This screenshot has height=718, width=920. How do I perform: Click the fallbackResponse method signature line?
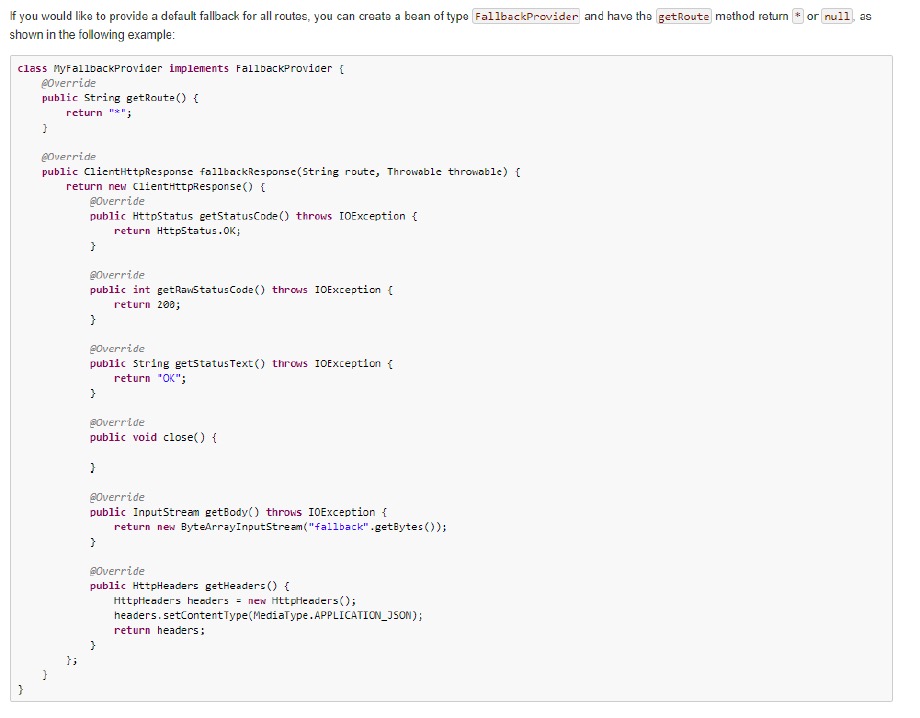click(281, 172)
